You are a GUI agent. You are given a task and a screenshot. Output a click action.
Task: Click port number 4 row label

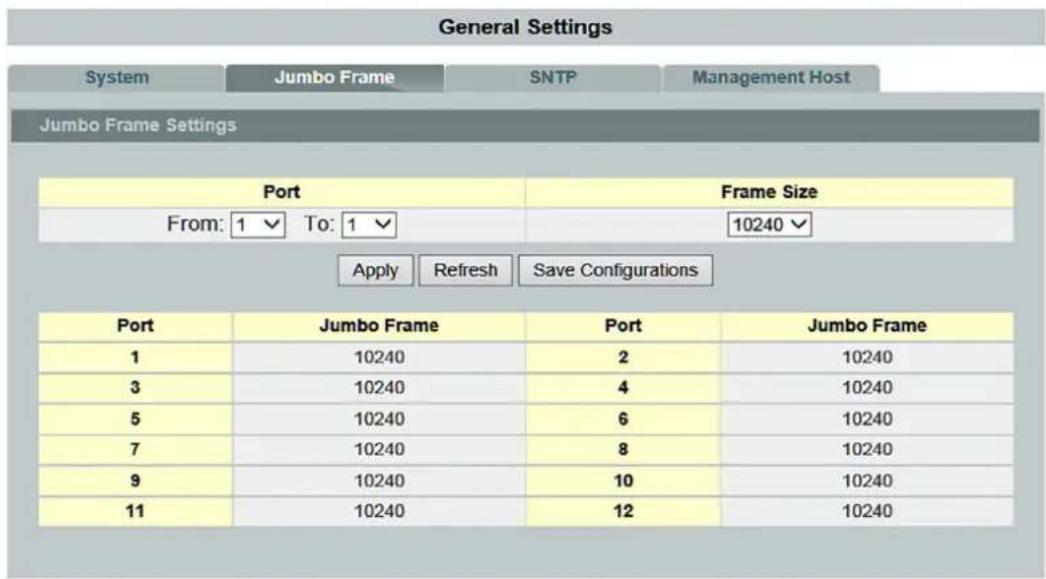click(623, 388)
